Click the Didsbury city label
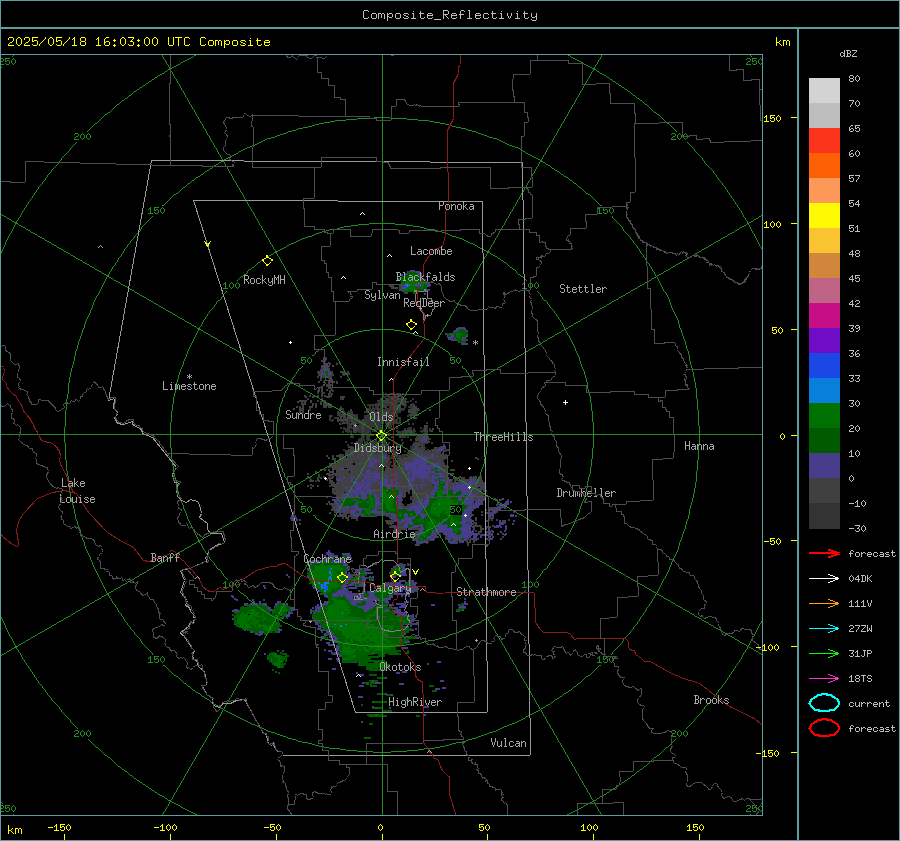 377,448
